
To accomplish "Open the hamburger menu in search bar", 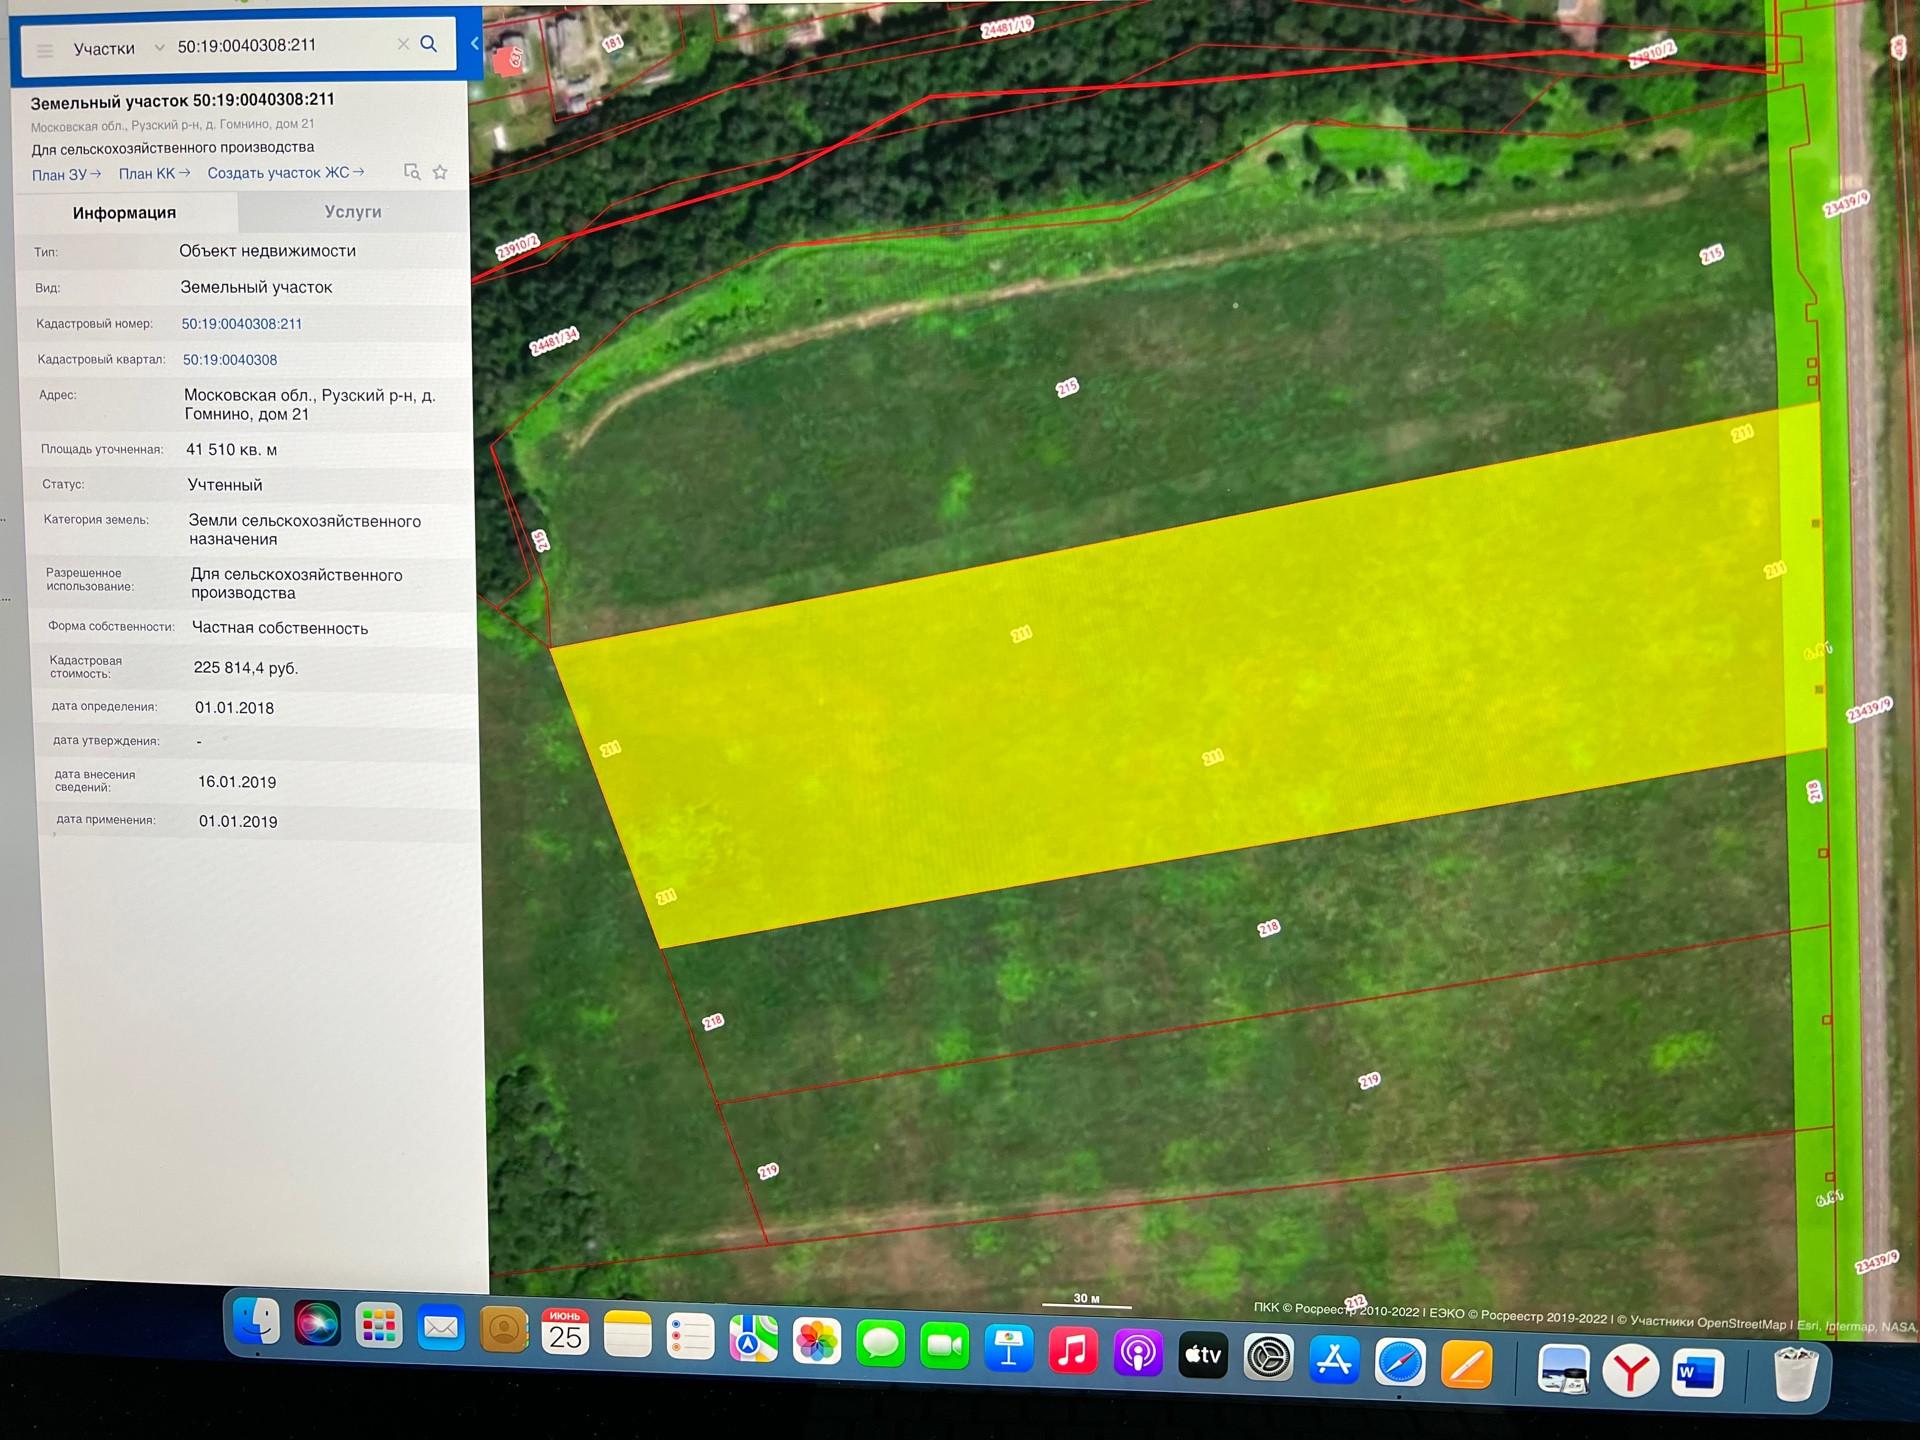I will 44,50.
